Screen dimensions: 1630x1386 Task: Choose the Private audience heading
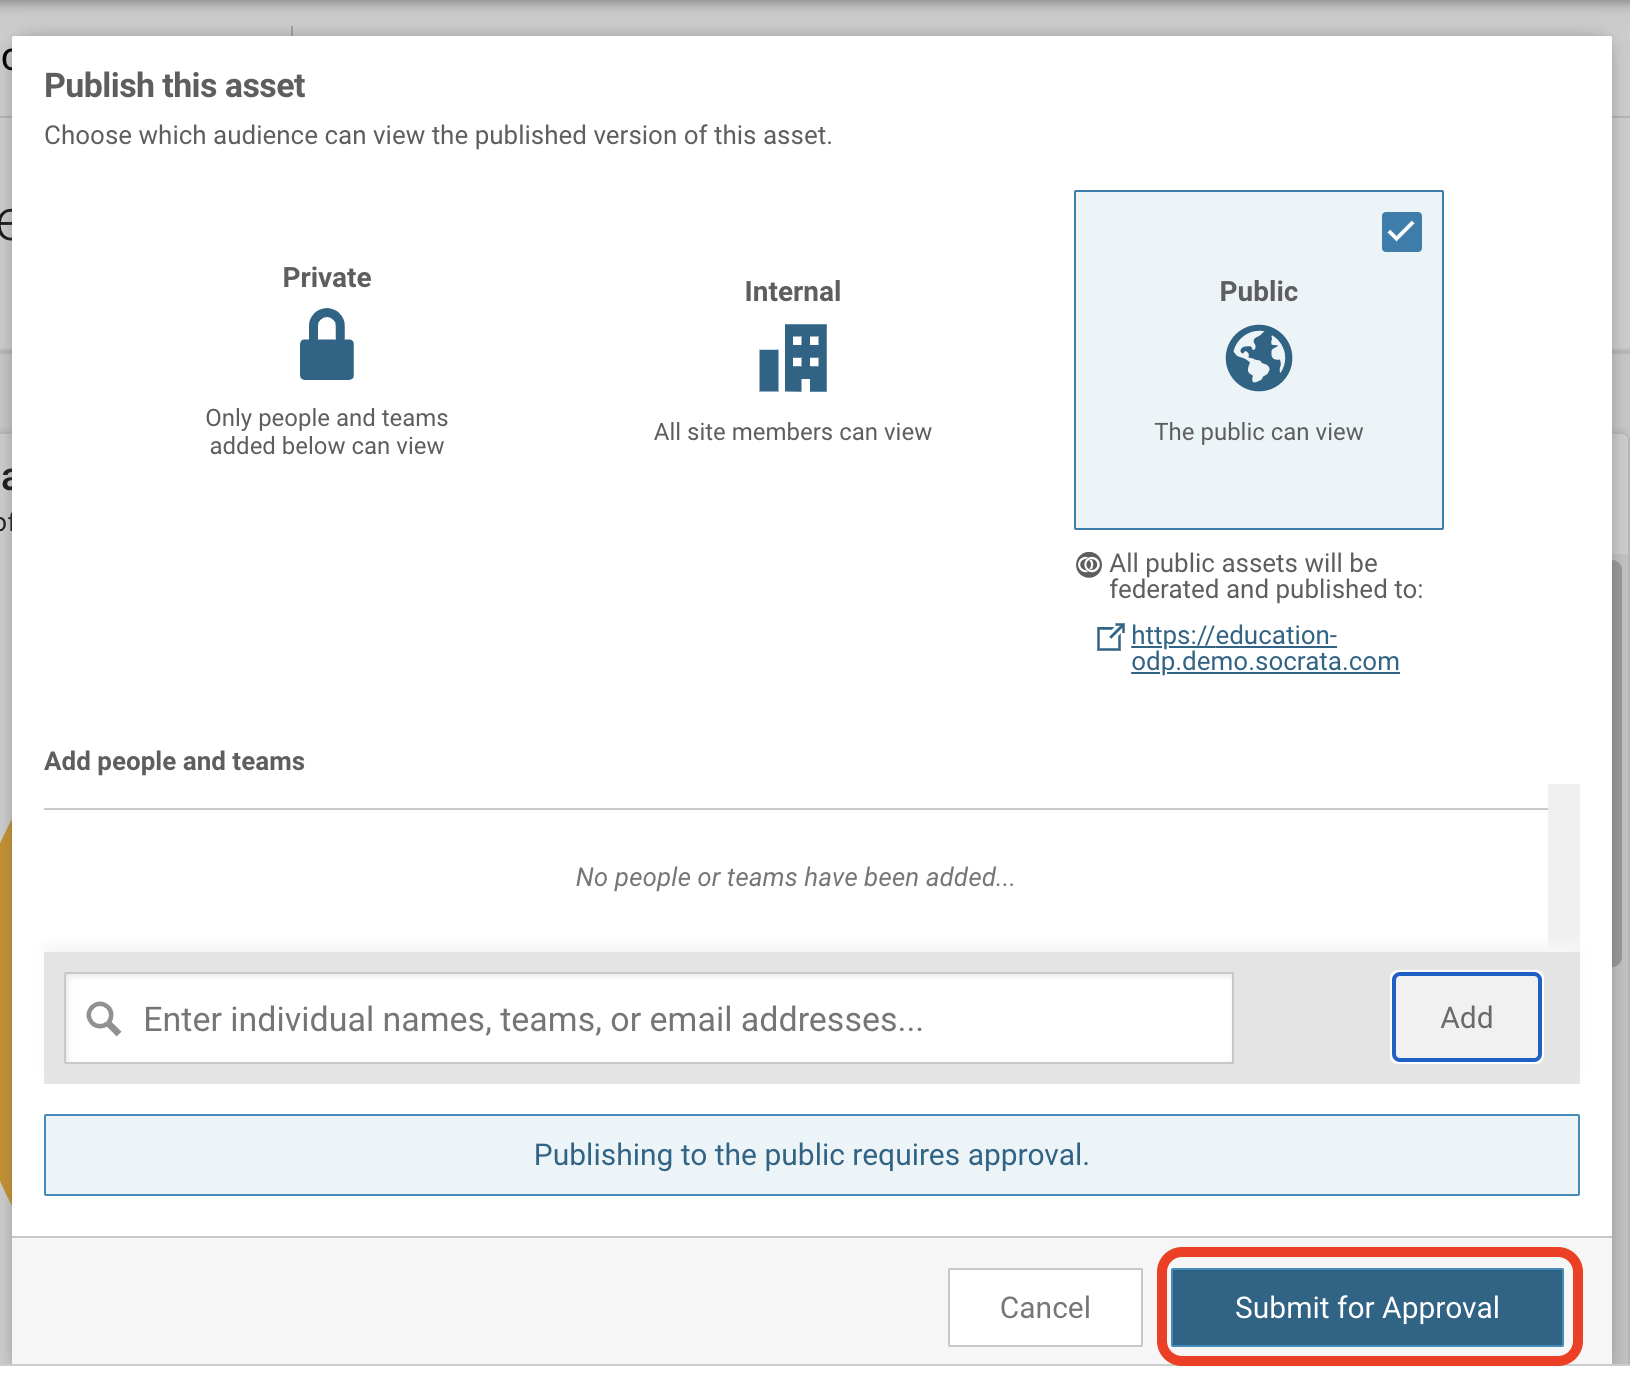(327, 277)
